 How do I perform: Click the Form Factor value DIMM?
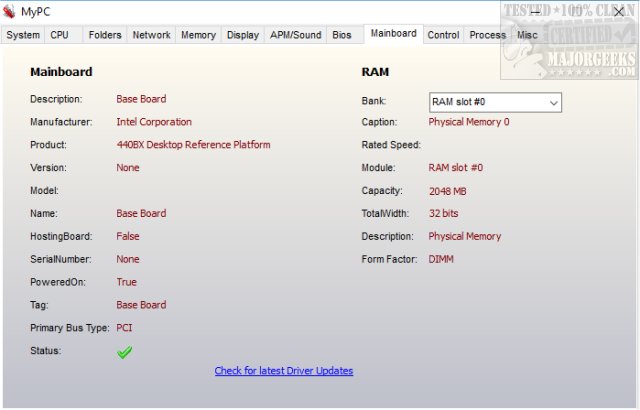coord(441,259)
